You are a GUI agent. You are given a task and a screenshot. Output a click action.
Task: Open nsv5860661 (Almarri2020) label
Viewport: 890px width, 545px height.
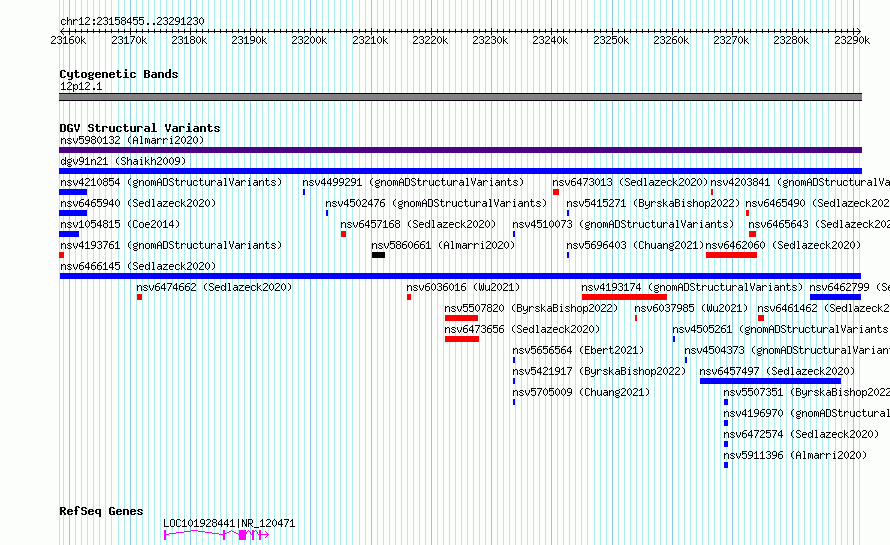point(443,245)
